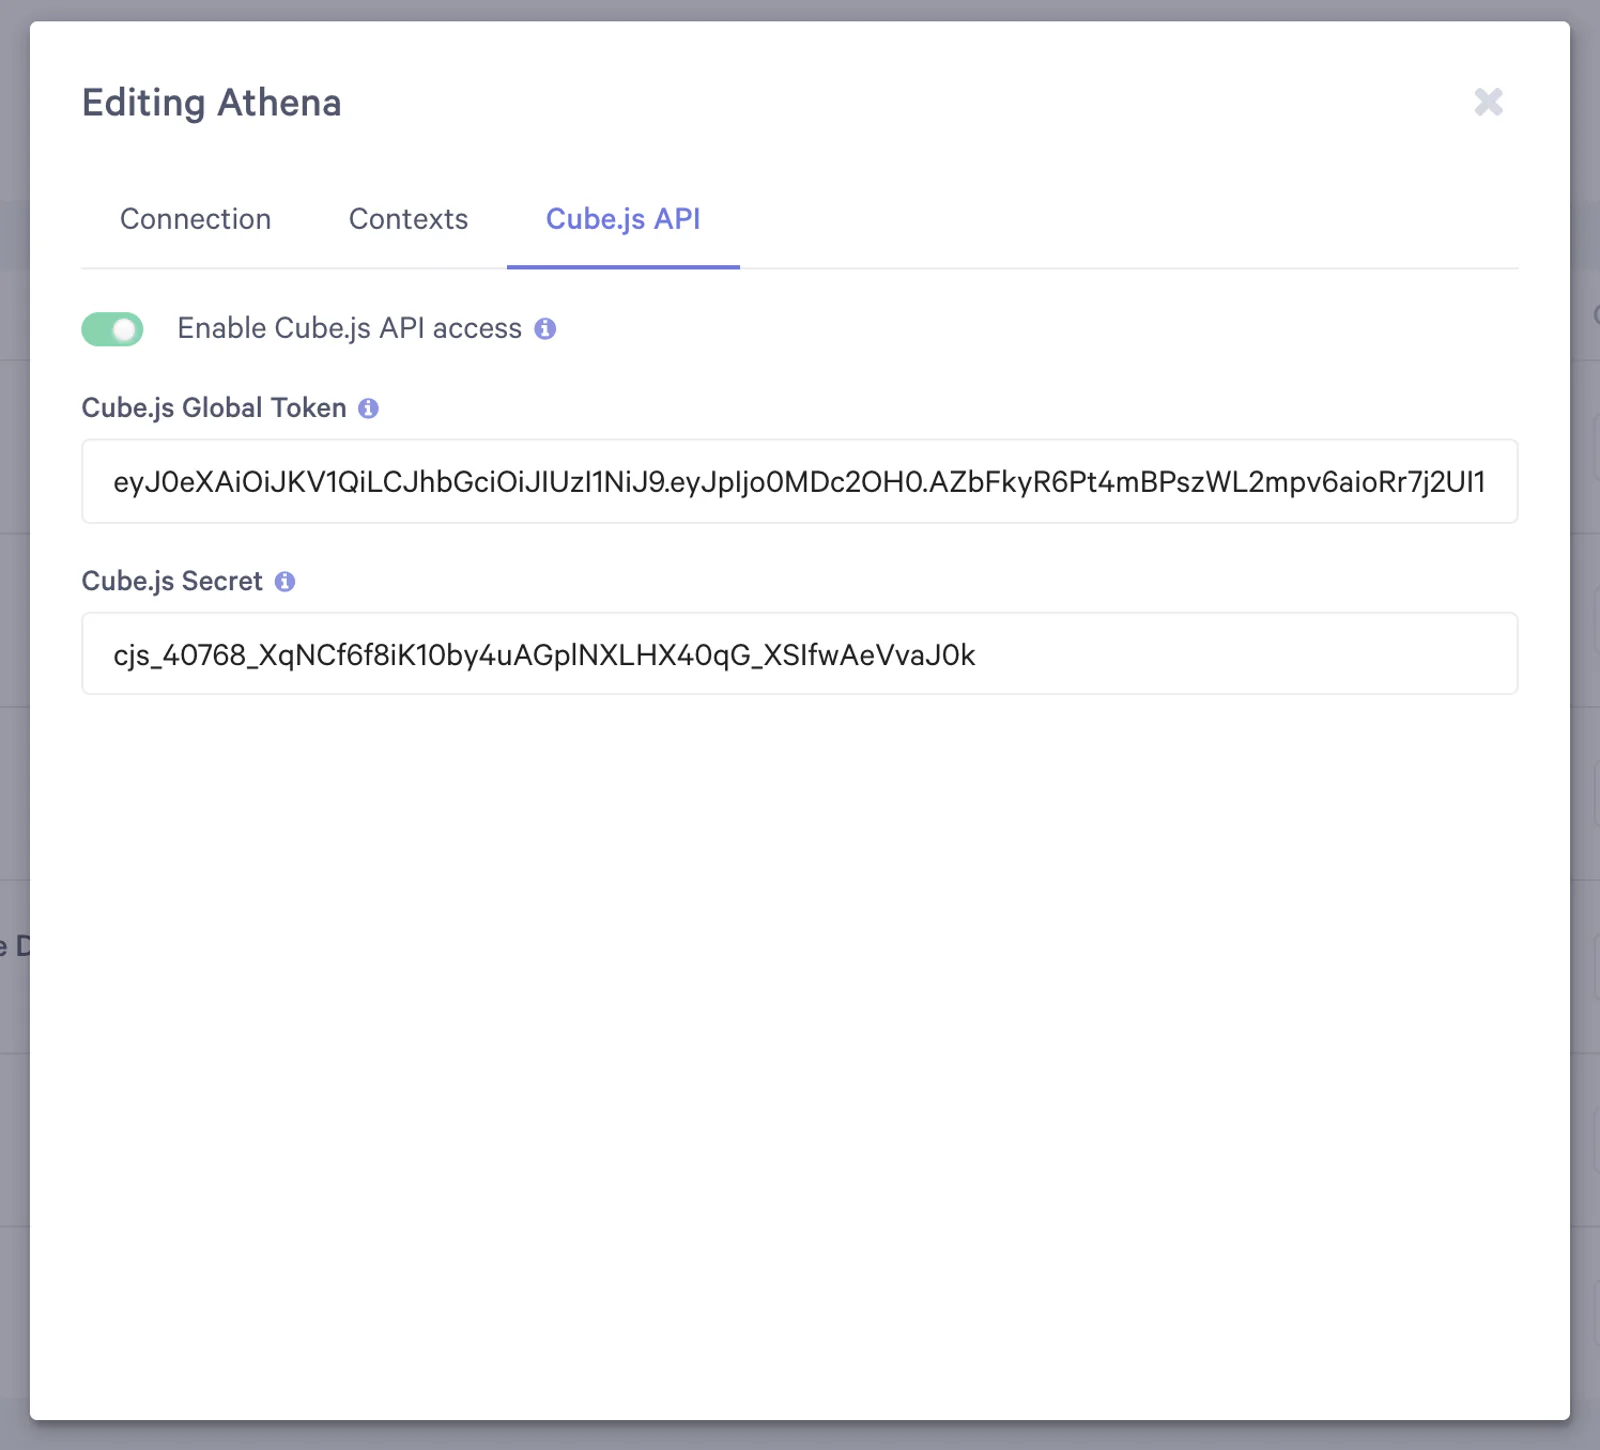
Task: Click the Cube.js Global Token label
Action: [214, 408]
